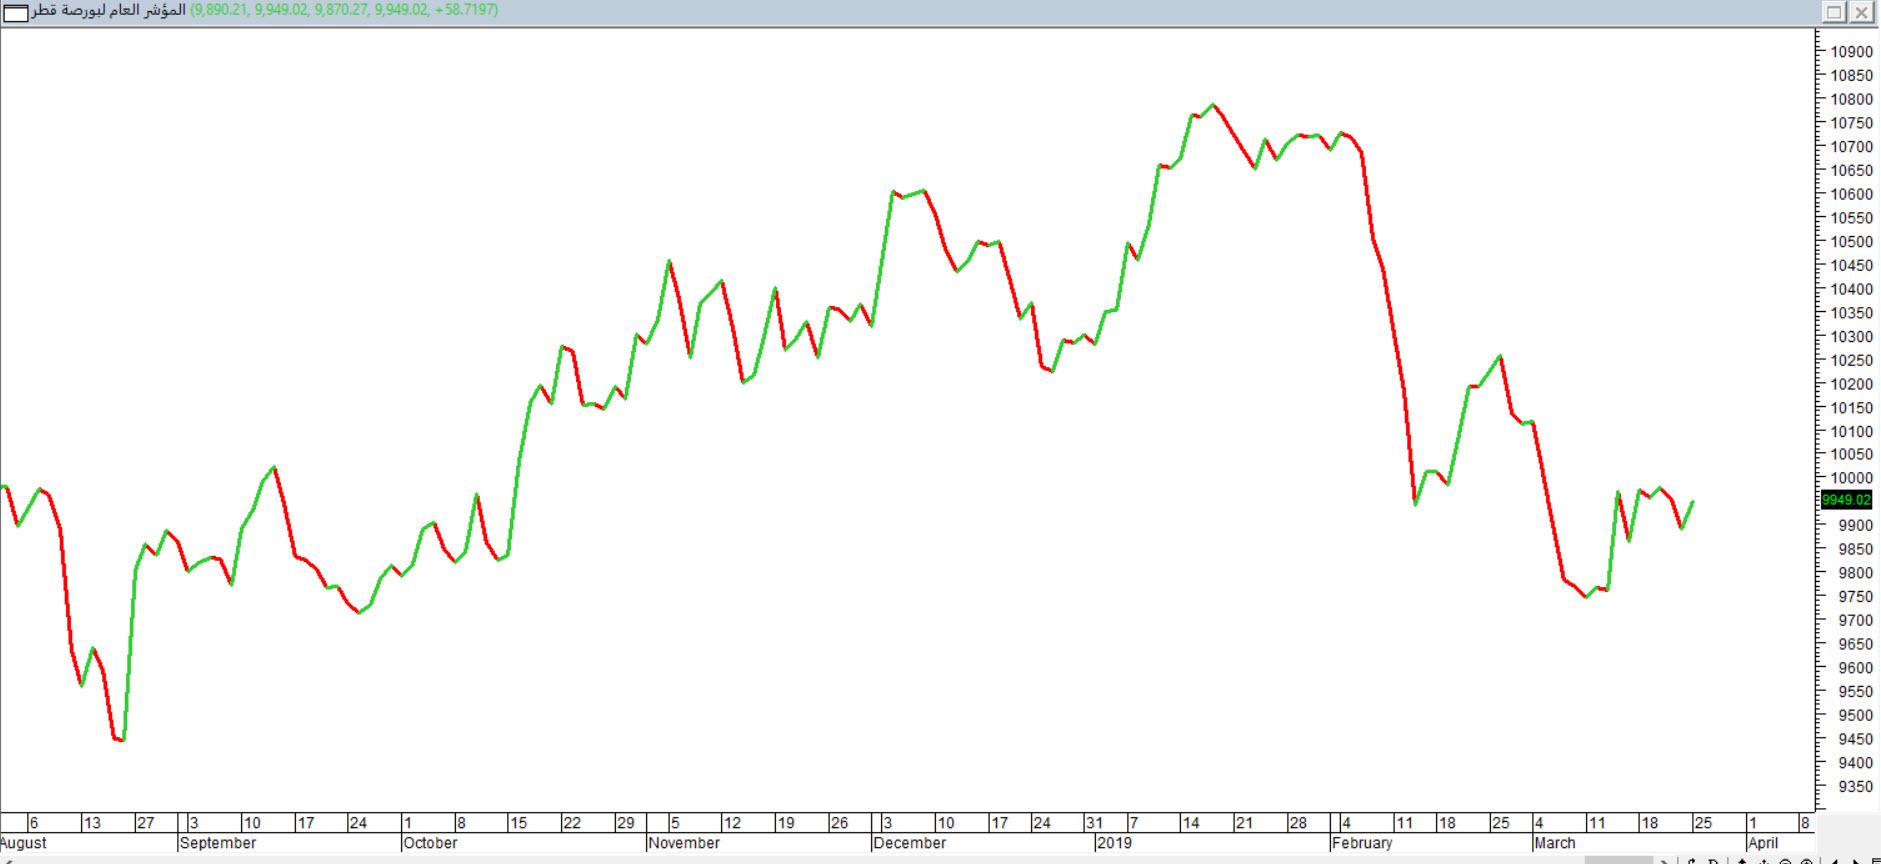The image size is (1881, 864).
Task: Click the 10800 price axis label
Action: pos(1851,99)
